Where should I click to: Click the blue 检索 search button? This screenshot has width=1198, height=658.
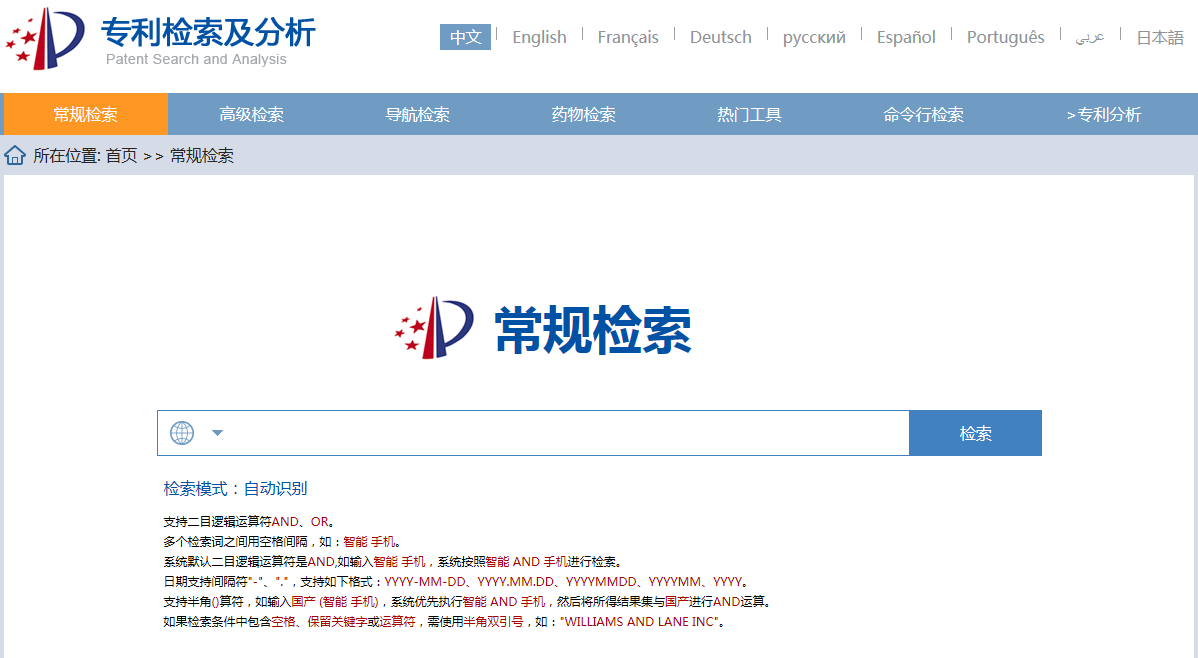pyautogui.click(x=976, y=433)
